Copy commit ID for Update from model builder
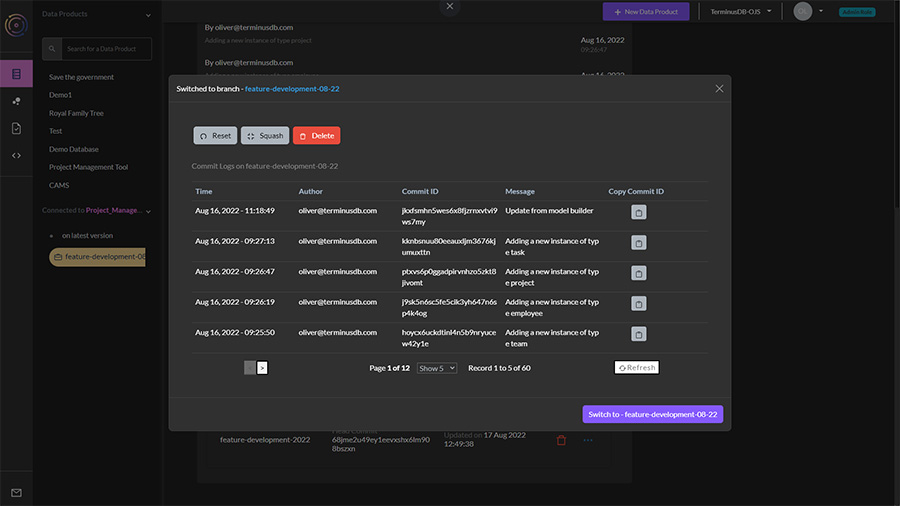 (x=638, y=212)
